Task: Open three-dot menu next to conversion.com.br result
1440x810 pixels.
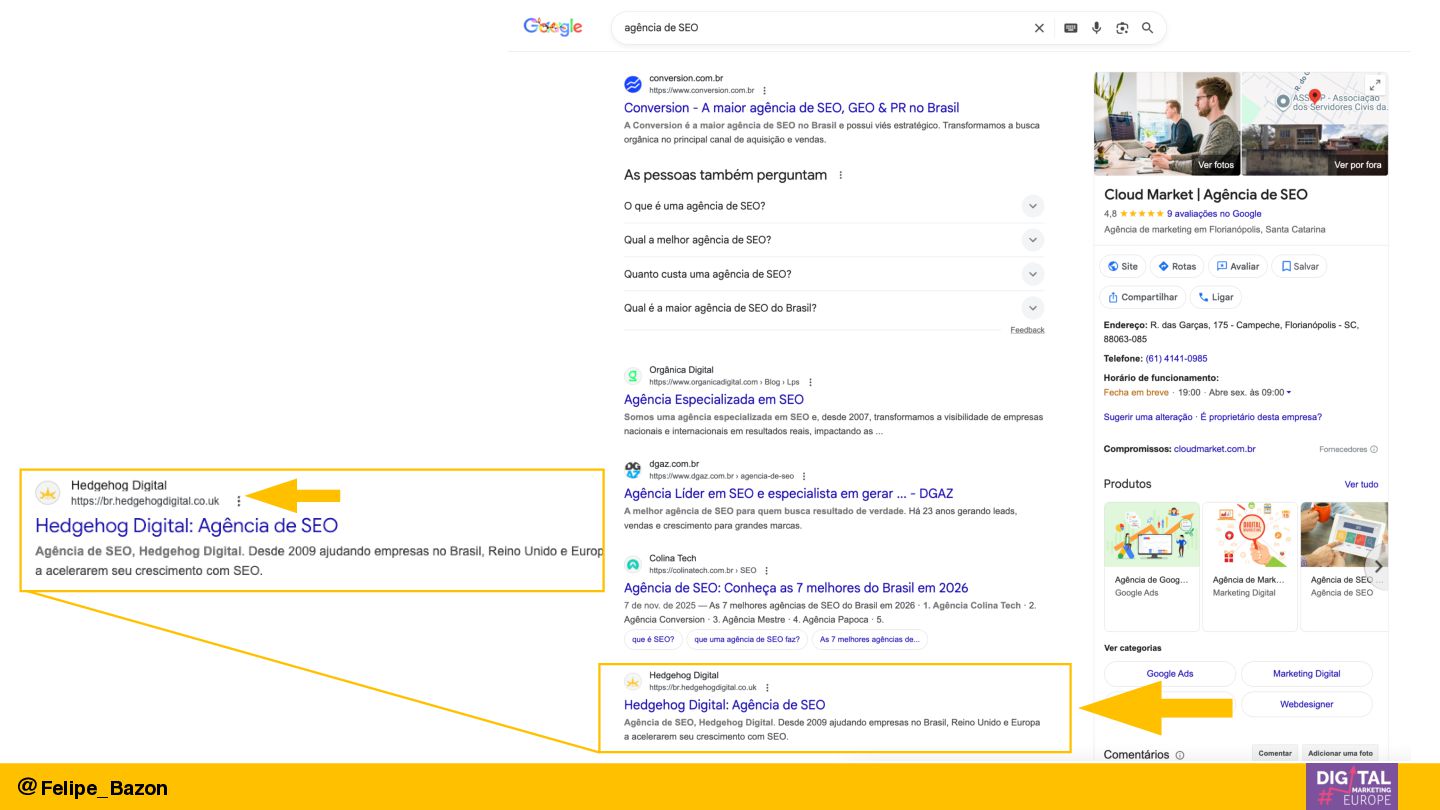Action: (765, 91)
